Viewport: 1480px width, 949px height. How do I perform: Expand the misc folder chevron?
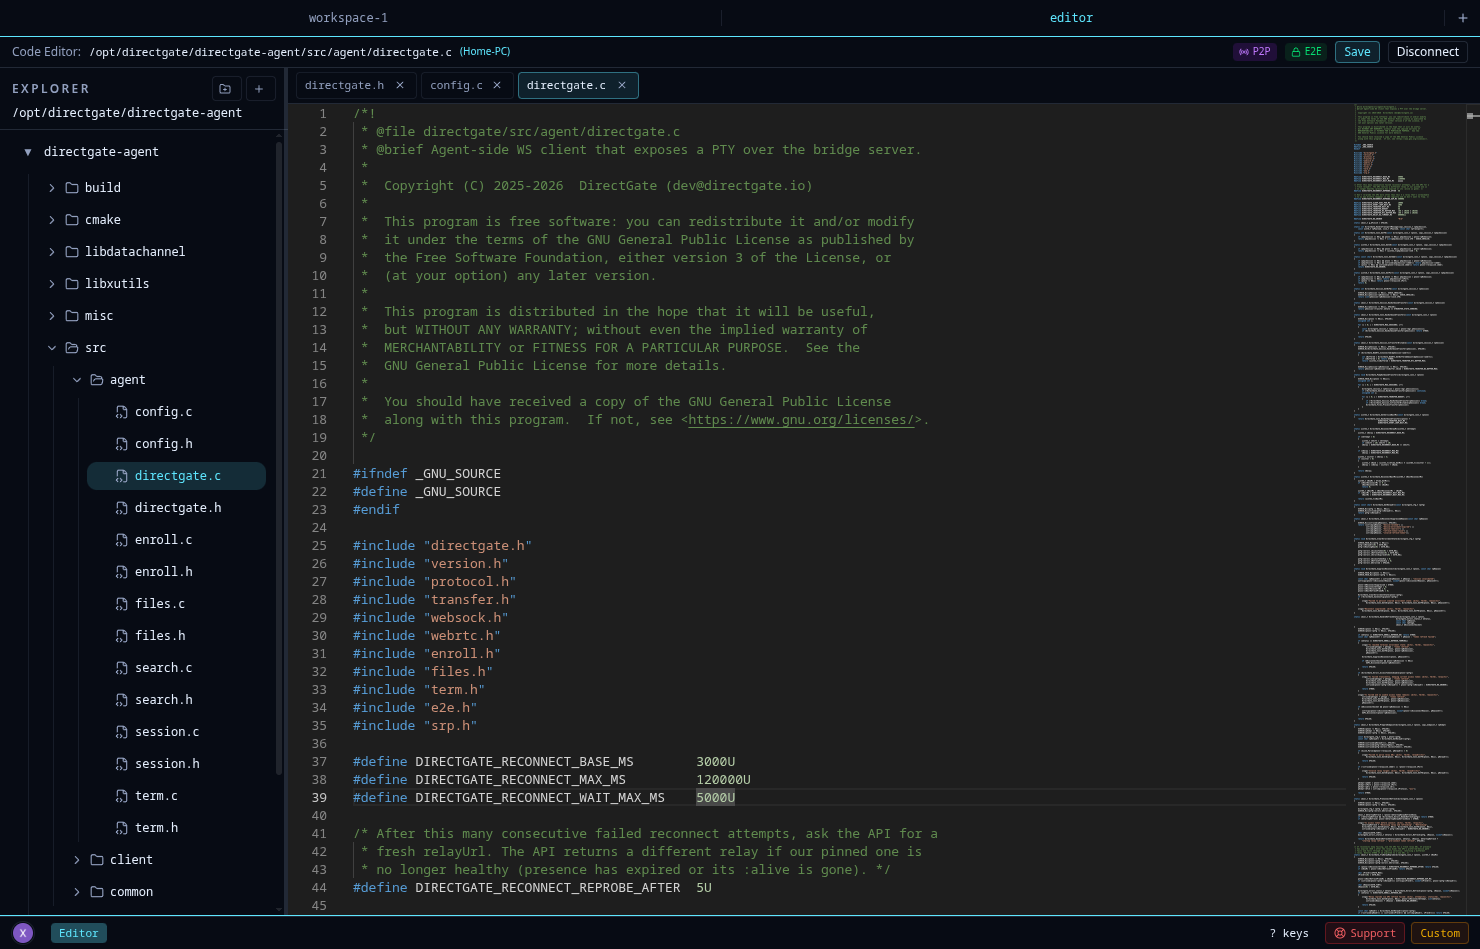pyautogui.click(x=52, y=316)
